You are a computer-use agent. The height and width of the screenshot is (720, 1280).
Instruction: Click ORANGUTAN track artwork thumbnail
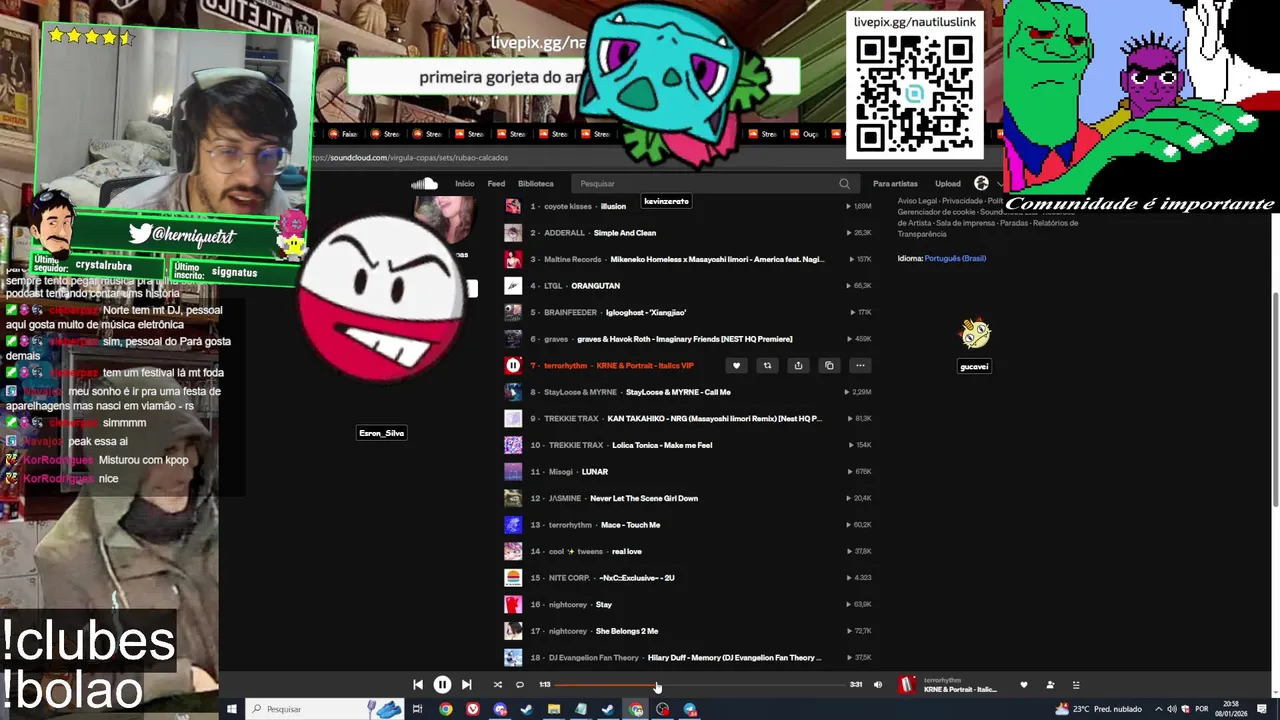pyautogui.click(x=513, y=286)
